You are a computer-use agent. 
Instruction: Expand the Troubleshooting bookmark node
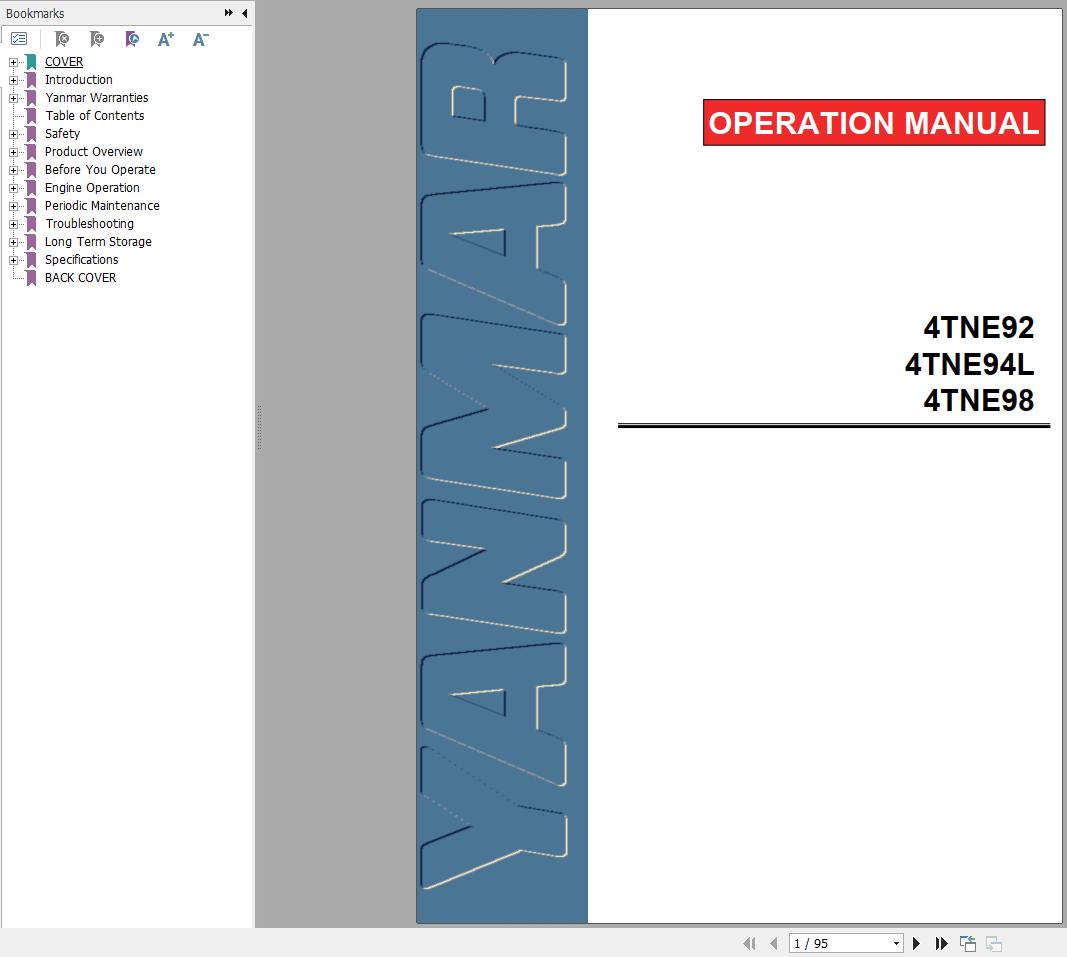(x=13, y=224)
